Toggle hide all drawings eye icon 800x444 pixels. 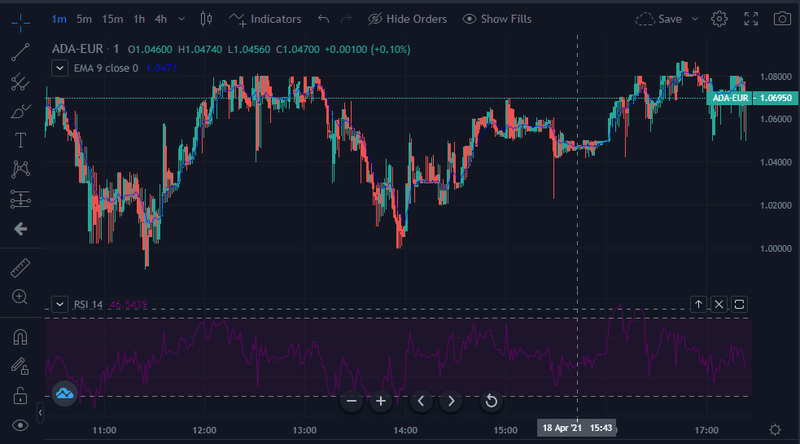(x=20, y=425)
